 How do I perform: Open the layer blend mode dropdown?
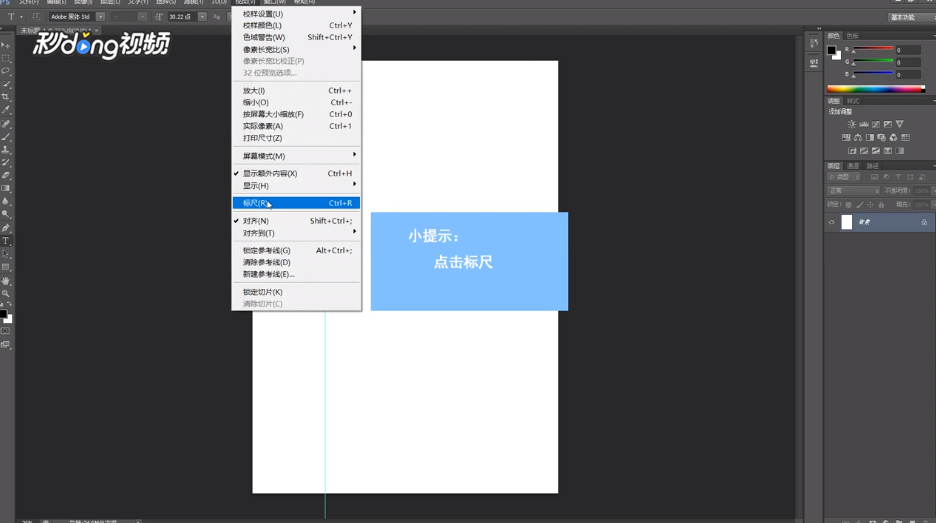pyautogui.click(x=854, y=191)
